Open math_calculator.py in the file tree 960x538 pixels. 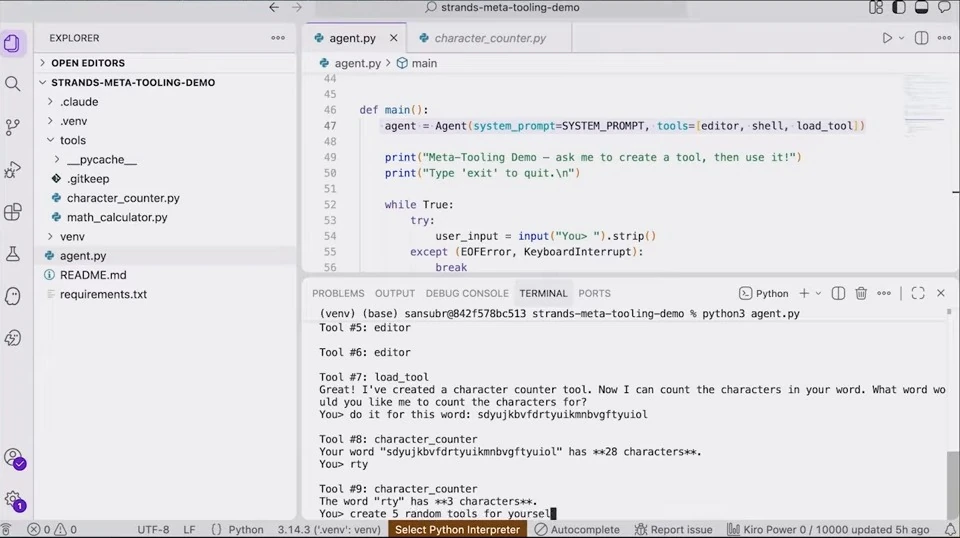(x=117, y=217)
